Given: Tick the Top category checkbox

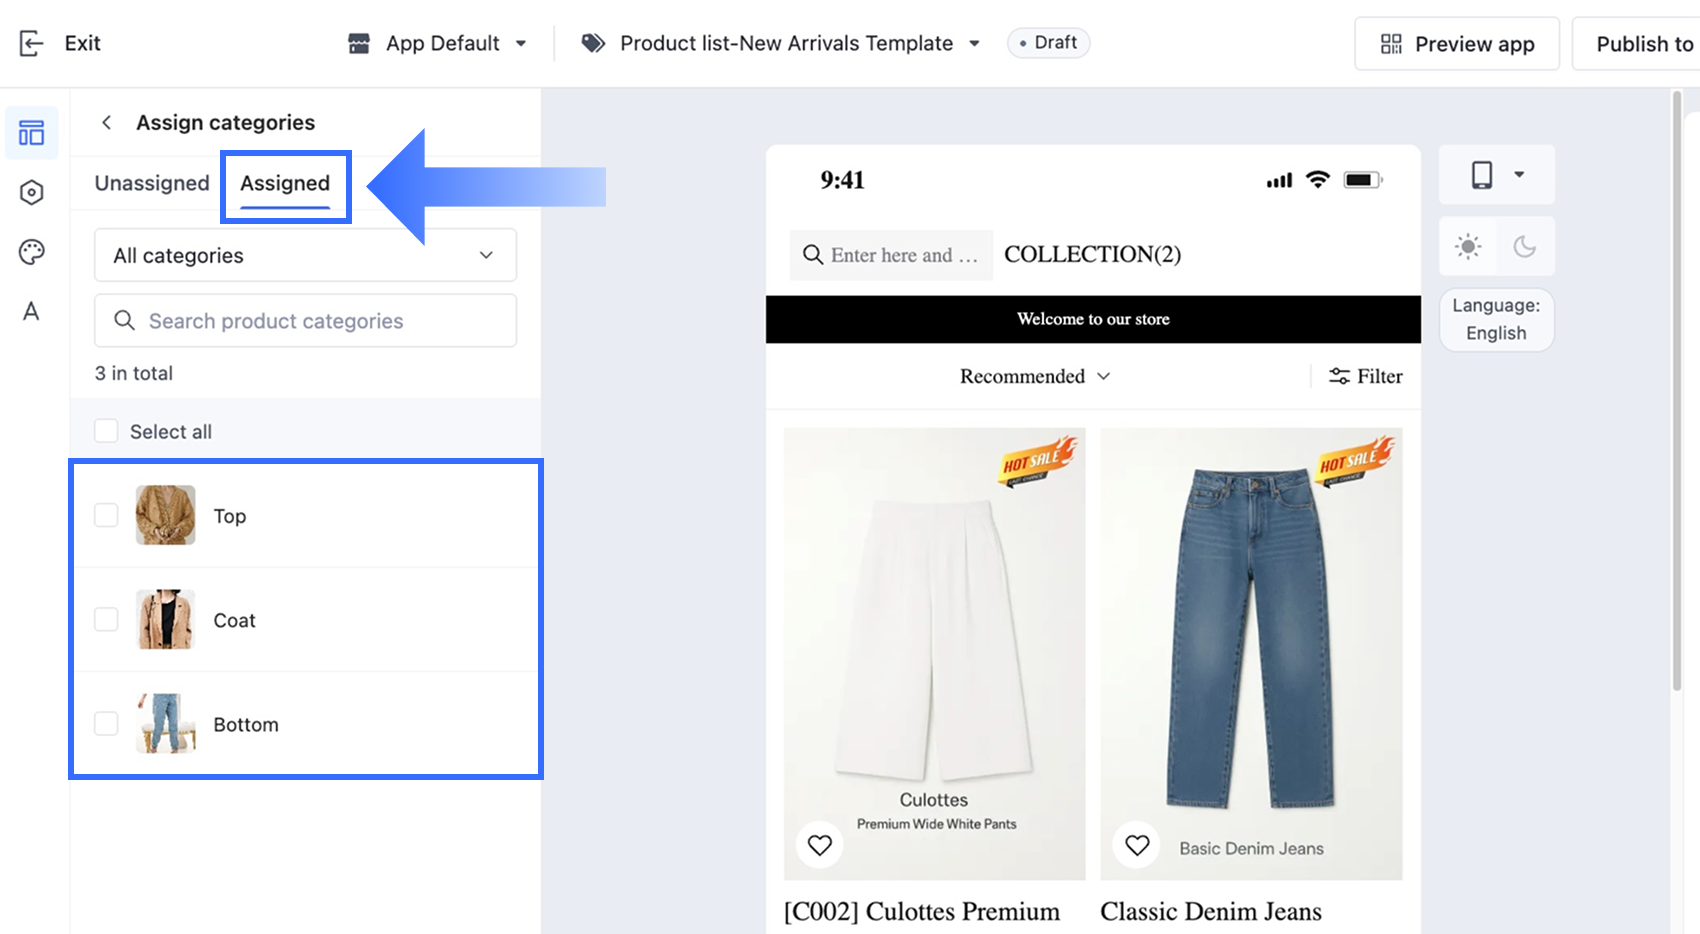Looking at the screenshot, I should [106, 515].
